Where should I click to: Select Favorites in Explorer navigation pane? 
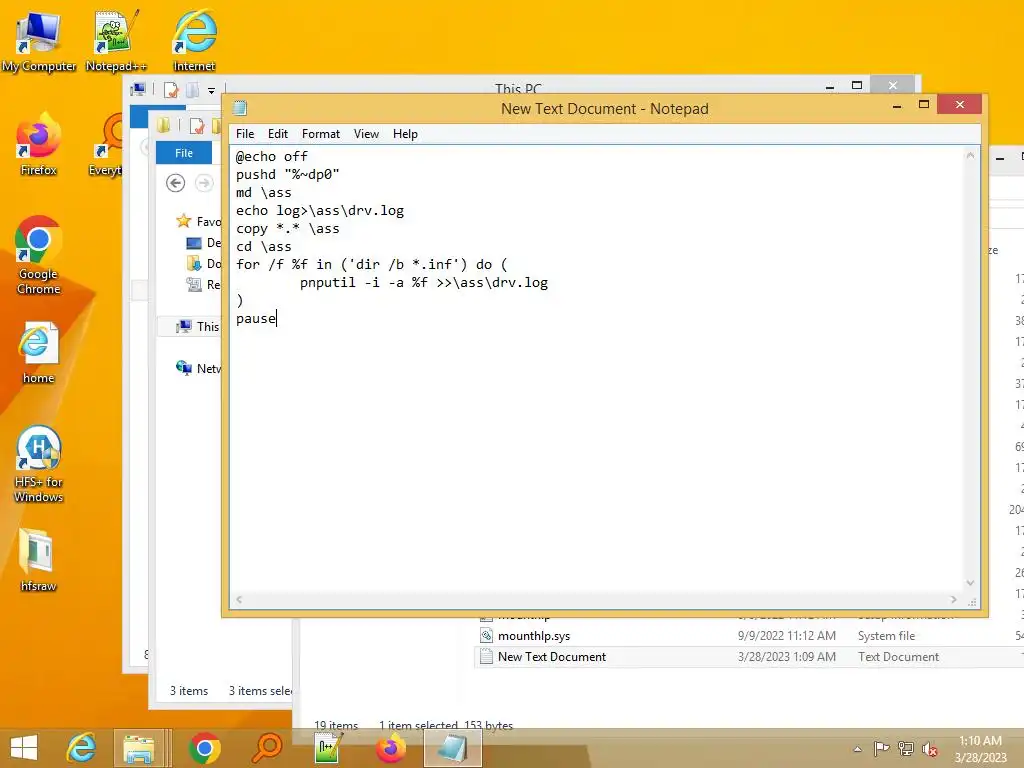[x=200, y=221]
